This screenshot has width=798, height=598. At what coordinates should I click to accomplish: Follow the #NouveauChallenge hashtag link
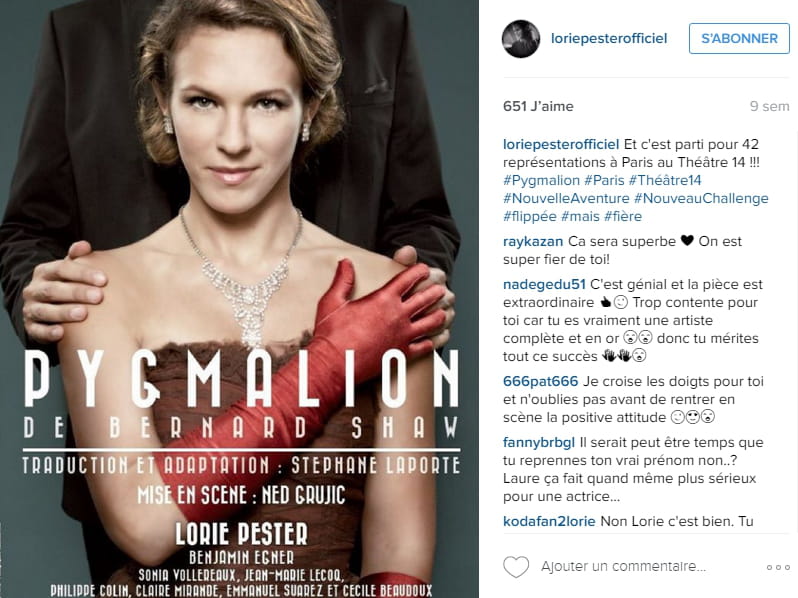click(701, 198)
